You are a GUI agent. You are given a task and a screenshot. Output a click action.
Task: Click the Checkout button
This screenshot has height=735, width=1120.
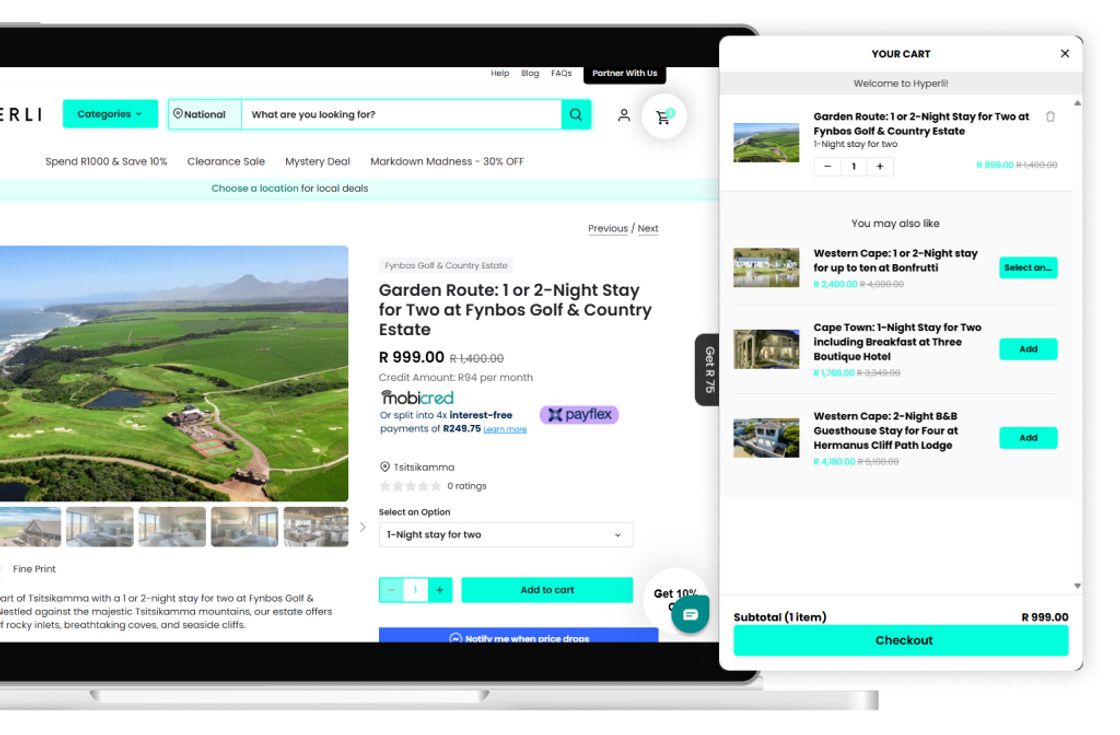point(901,641)
